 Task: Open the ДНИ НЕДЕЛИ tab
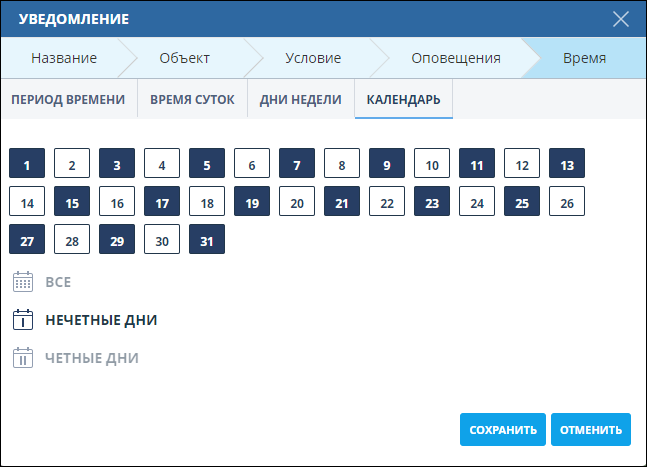click(300, 99)
